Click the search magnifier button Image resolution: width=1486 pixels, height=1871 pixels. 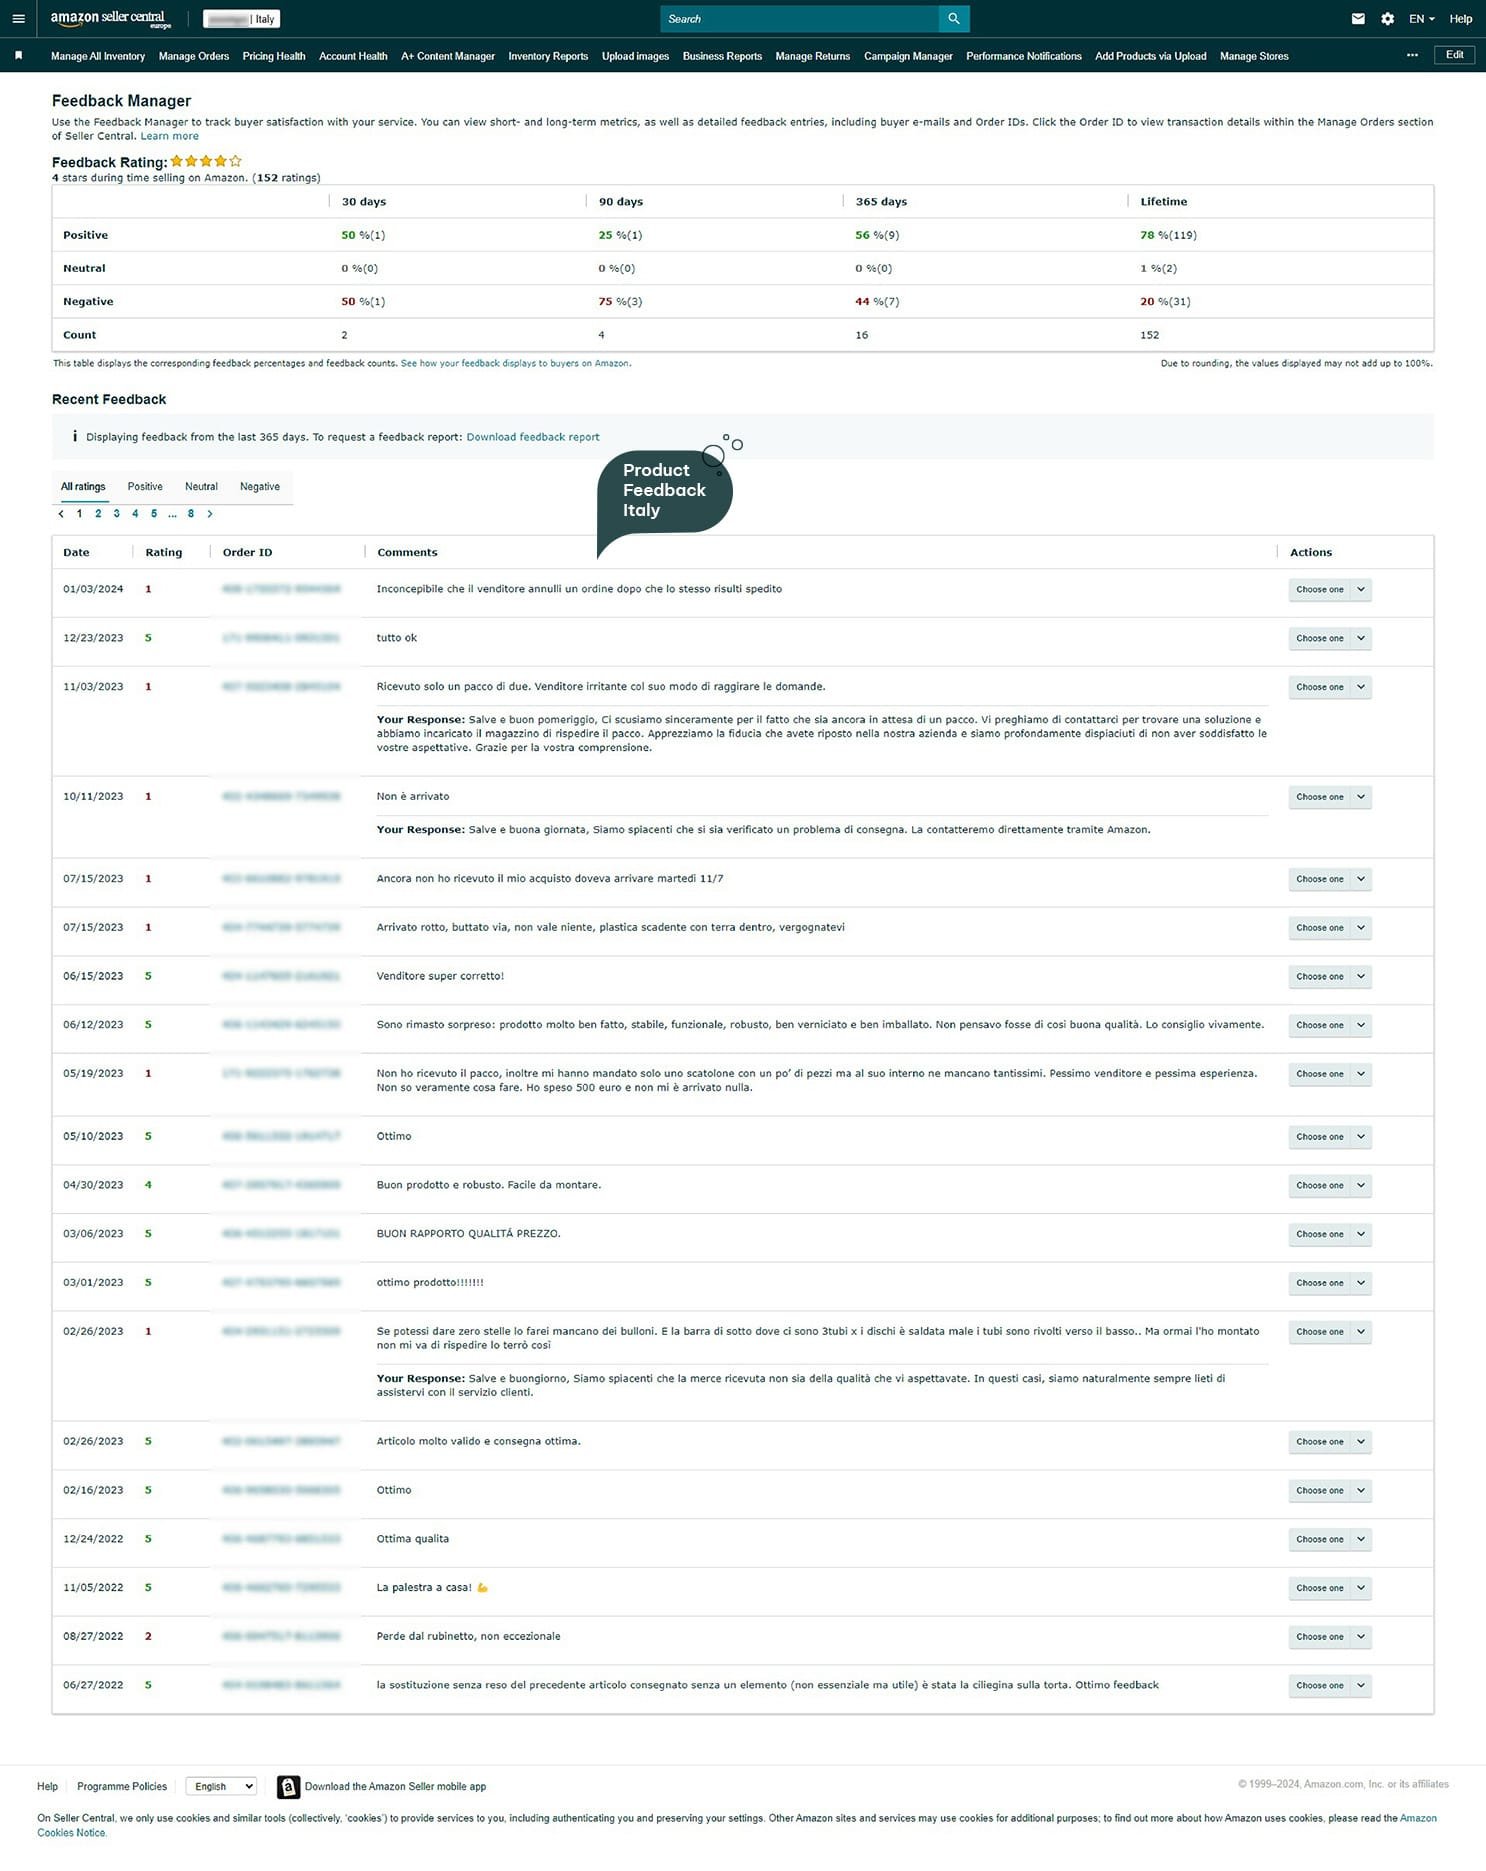tap(953, 19)
